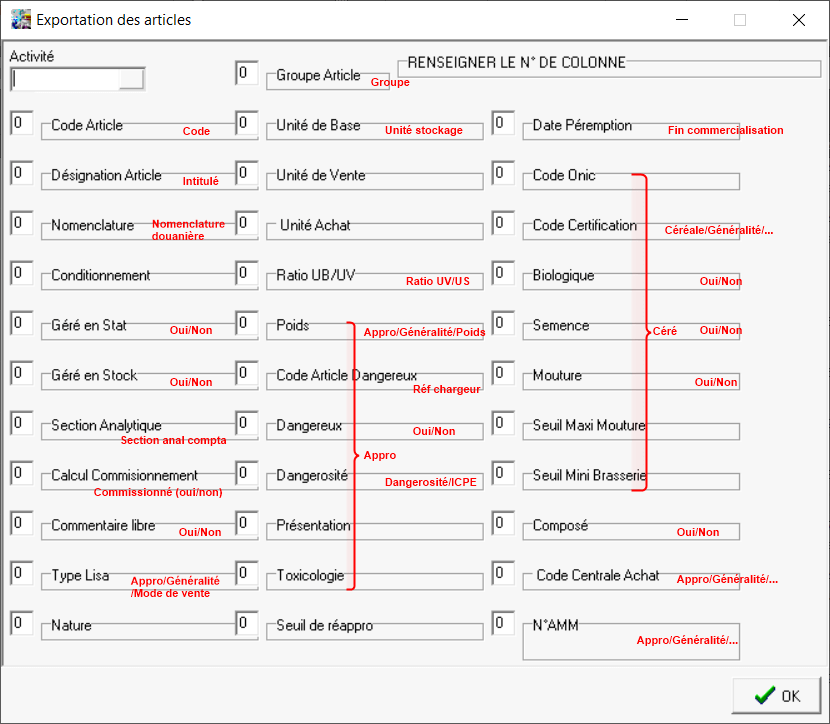The width and height of the screenshot is (830, 724).
Task: Click the column number box for Code Article
Action: (21, 123)
